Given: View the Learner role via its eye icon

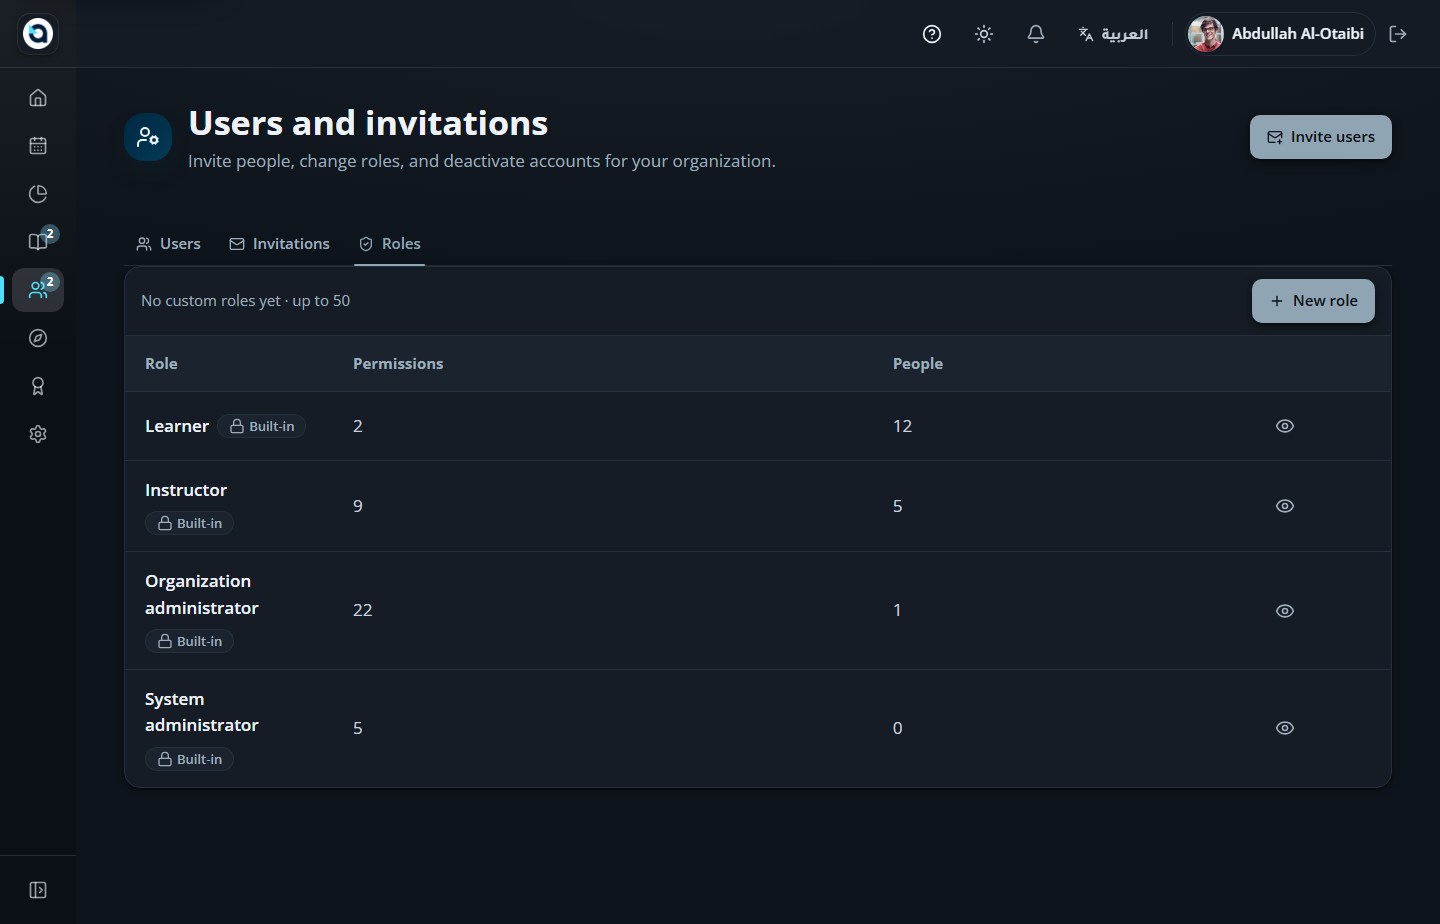Looking at the screenshot, I should click(1285, 426).
